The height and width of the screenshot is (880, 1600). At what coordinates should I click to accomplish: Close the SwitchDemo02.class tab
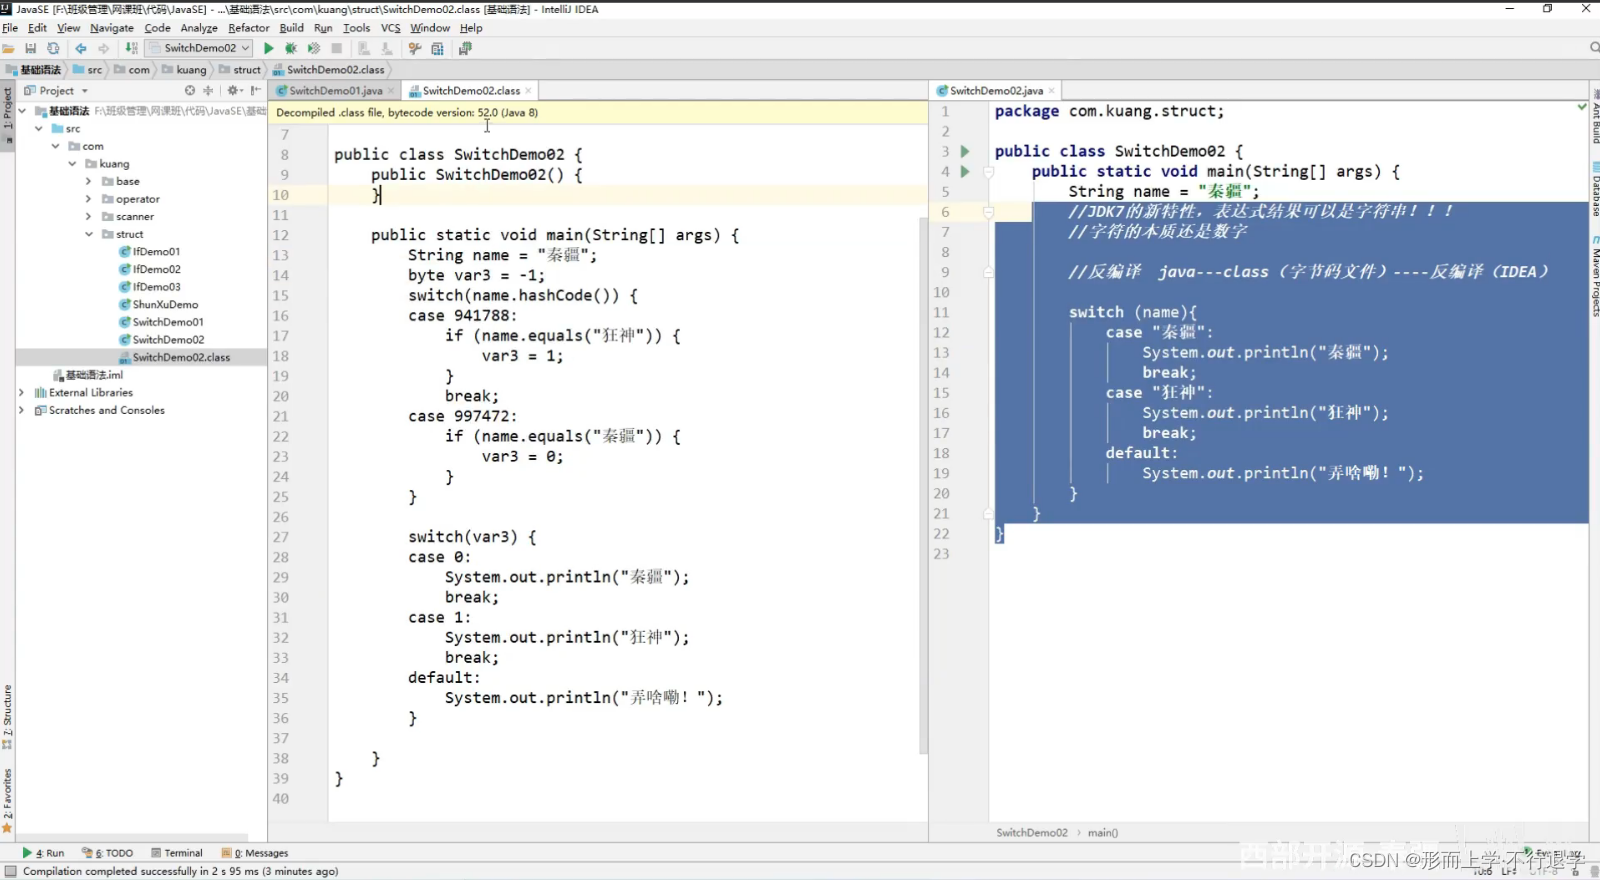pos(528,91)
